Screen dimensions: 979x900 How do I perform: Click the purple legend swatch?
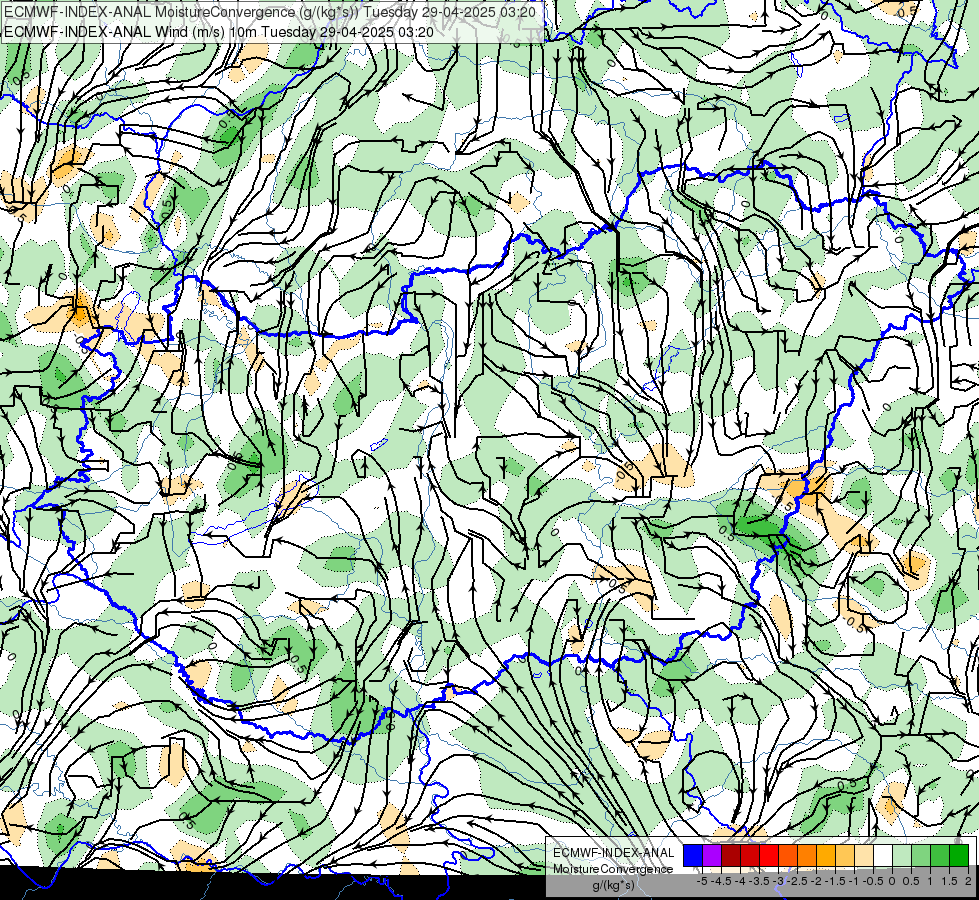click(712, 855)
